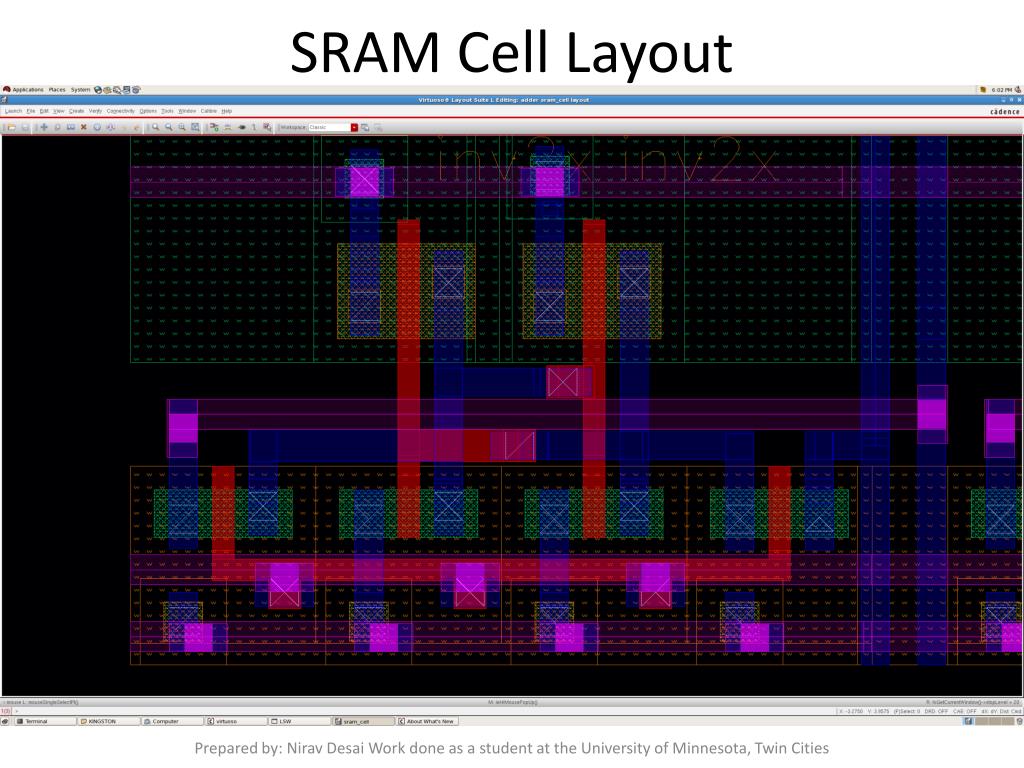Click the Workspace Classic text field
The height and width of the screenshot is (768, 1024).
[329, 127]
